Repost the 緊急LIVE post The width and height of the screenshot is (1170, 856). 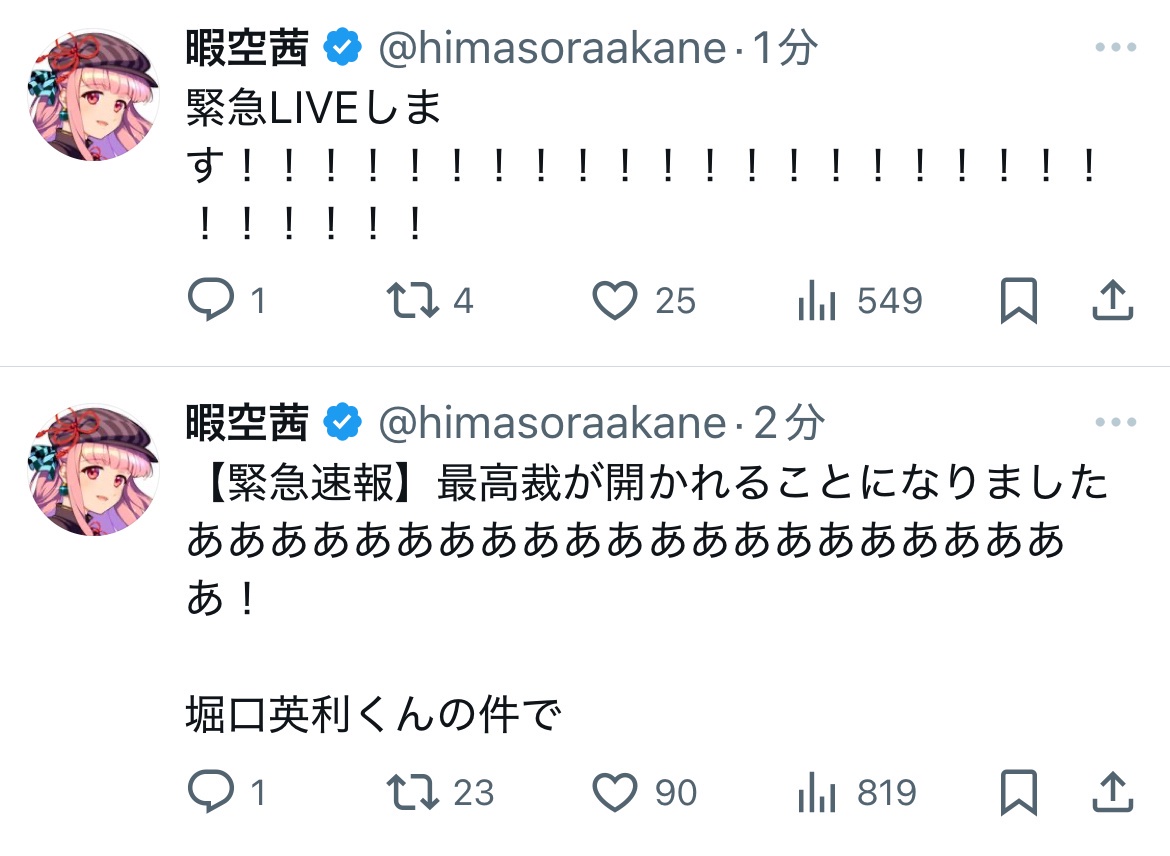413,301
